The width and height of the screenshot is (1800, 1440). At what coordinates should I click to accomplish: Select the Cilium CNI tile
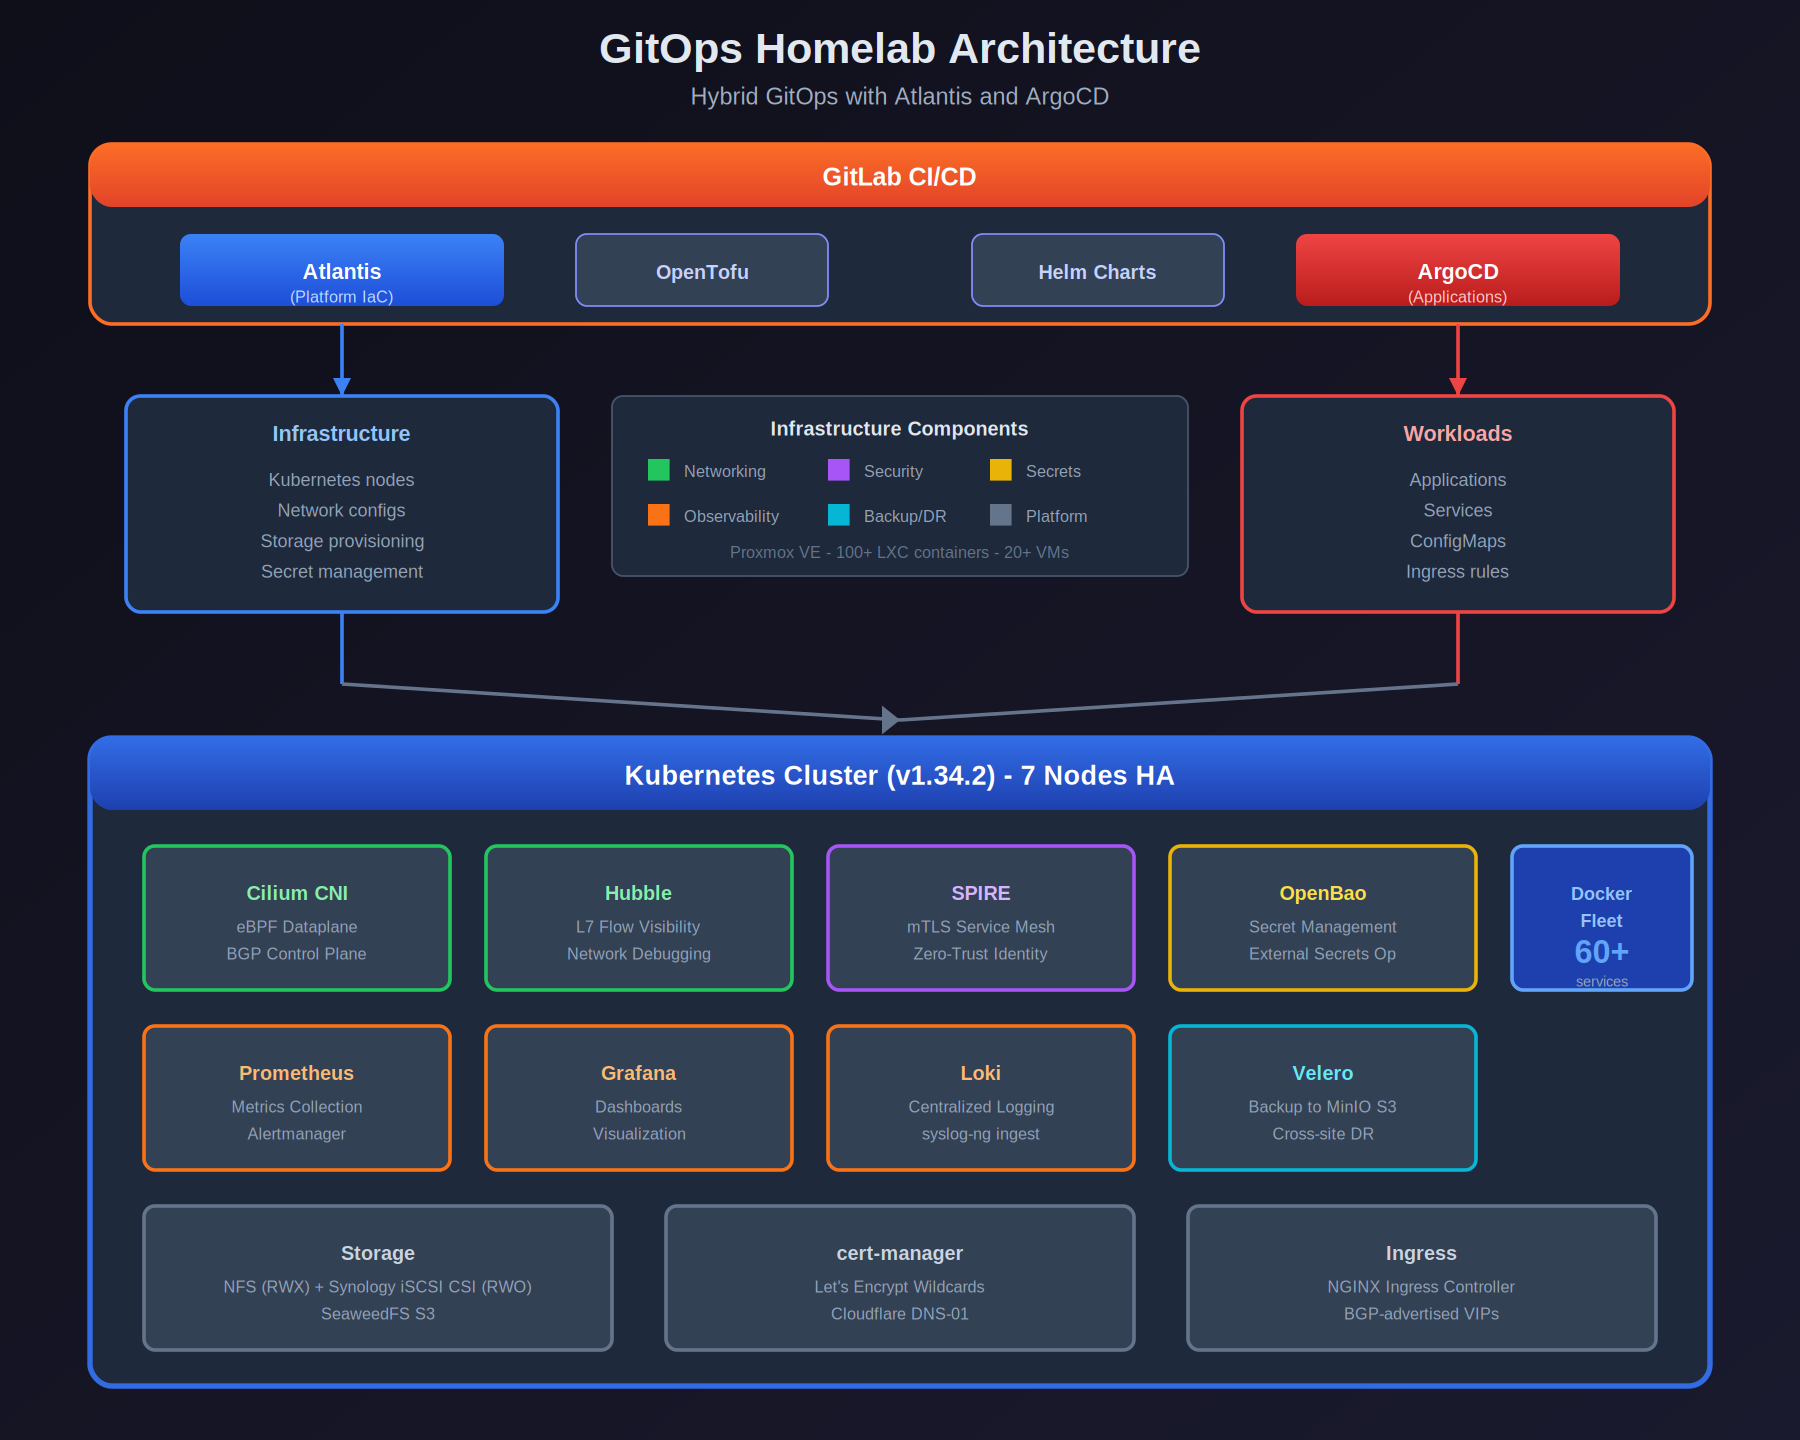click(296, 917)
